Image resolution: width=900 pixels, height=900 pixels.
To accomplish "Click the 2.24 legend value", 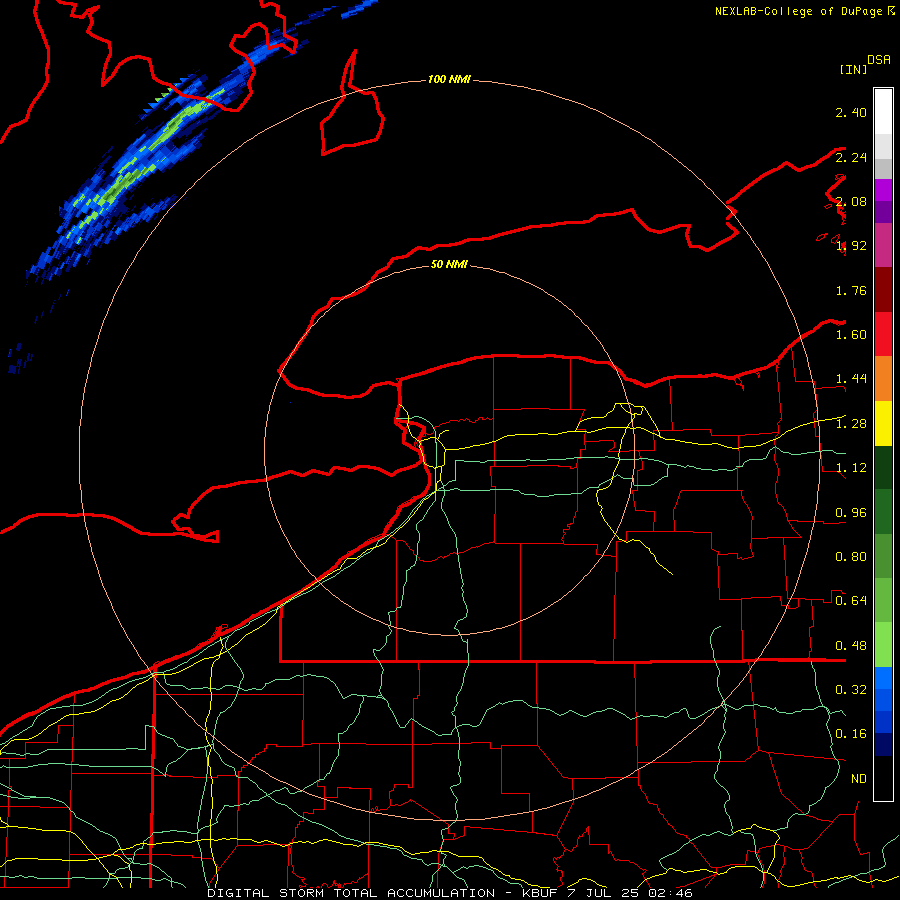I will coord(851,157).
